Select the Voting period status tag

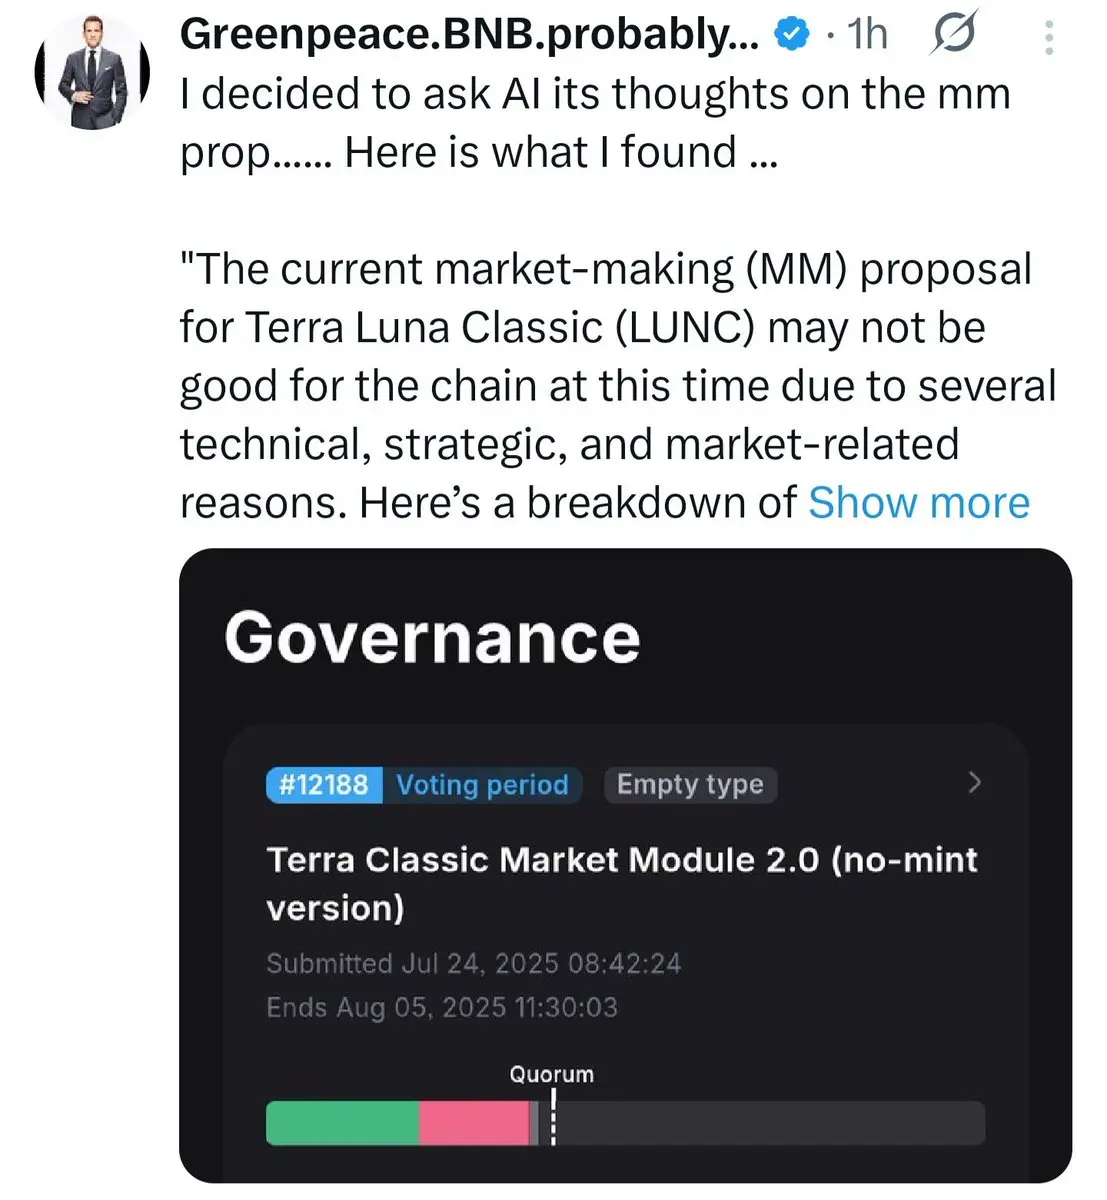pos(482,784)
